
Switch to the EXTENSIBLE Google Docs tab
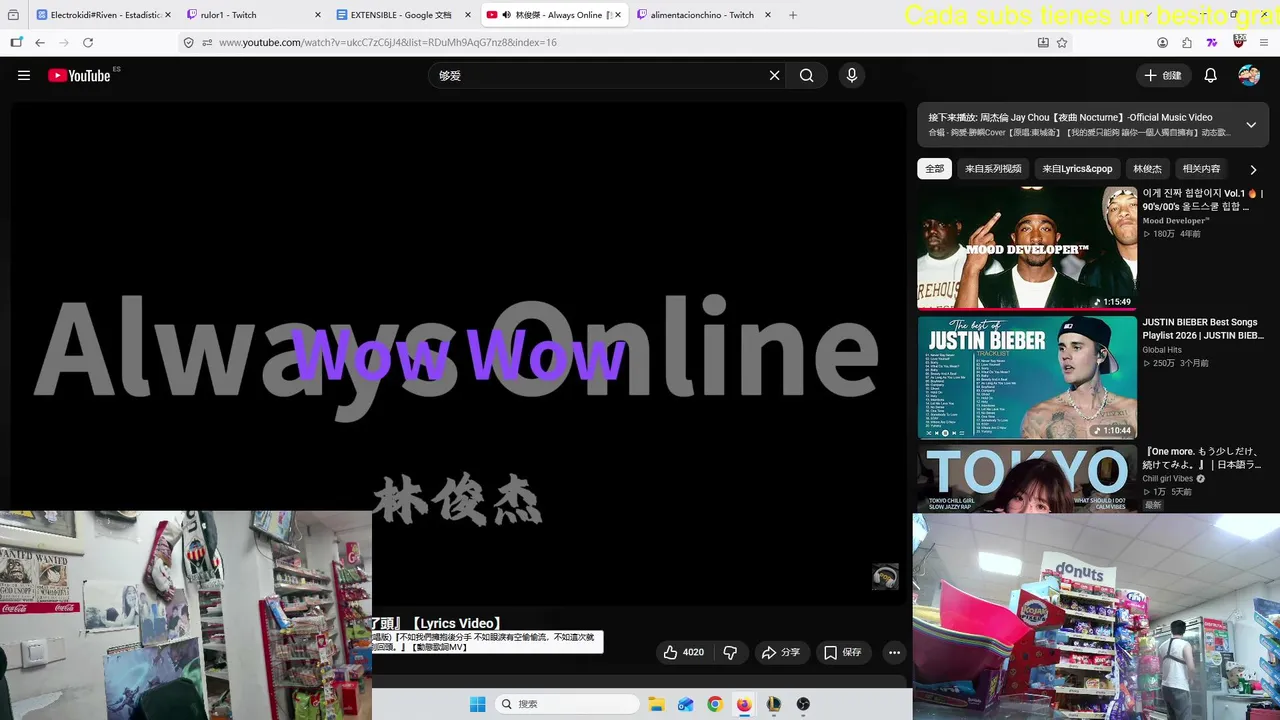pos(404,15)
